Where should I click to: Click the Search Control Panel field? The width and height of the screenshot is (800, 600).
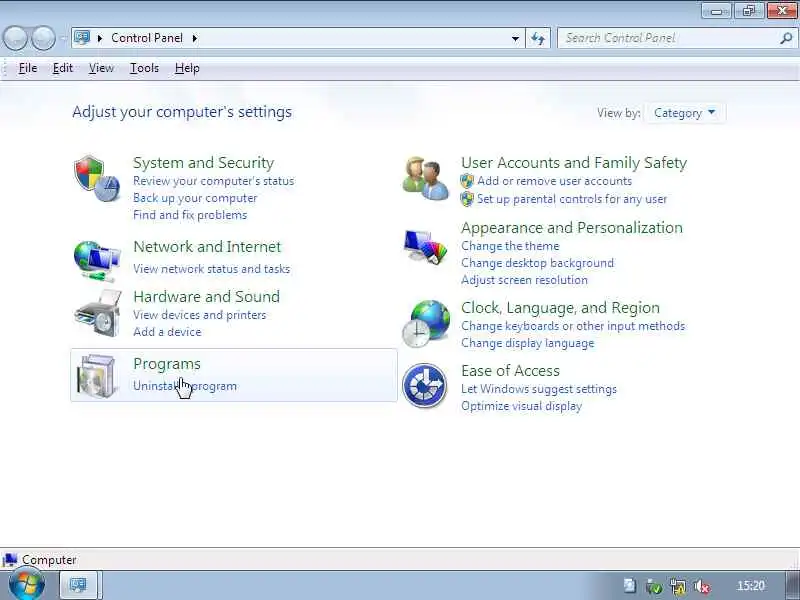coord(677,38)
